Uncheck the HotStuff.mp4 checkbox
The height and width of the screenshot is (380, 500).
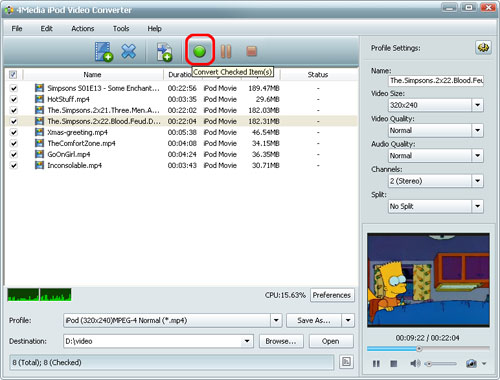click(14, 99)
